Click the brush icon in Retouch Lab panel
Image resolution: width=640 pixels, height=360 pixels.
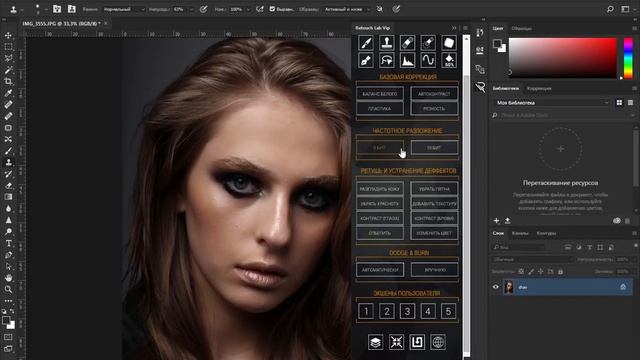coord(366,42)
